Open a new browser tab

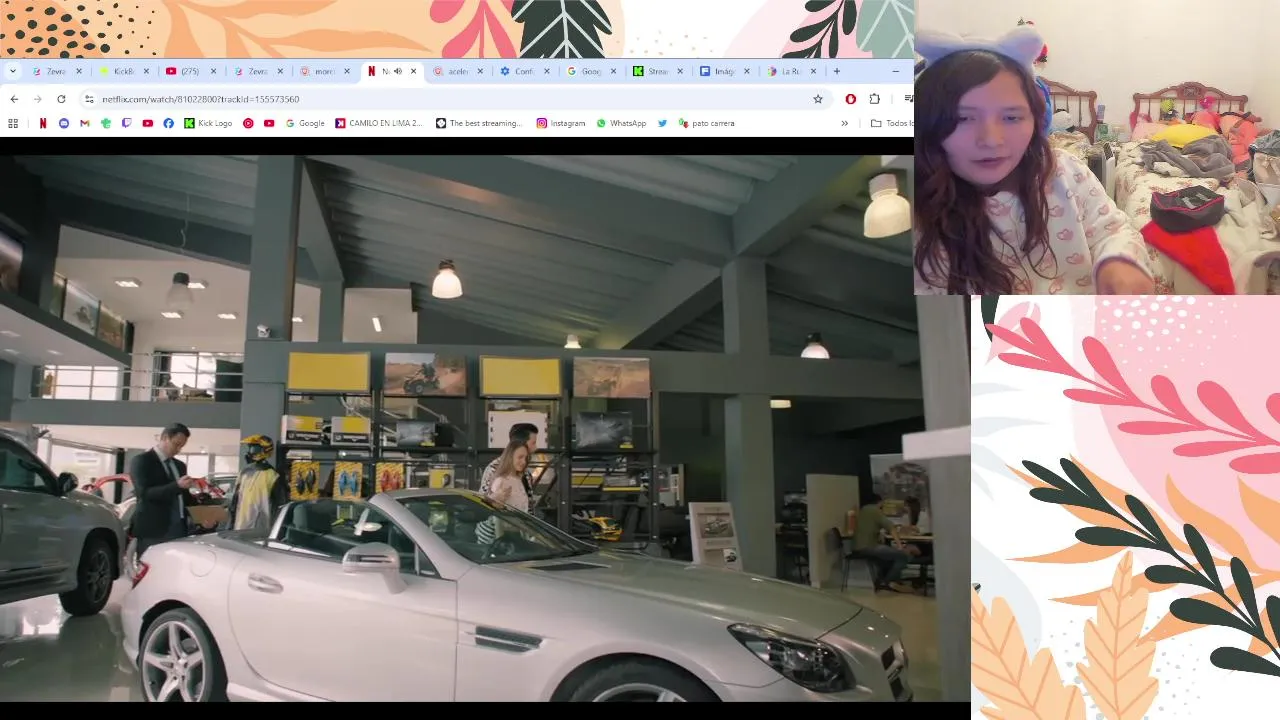pyautogui.click(x=837, y=71)
